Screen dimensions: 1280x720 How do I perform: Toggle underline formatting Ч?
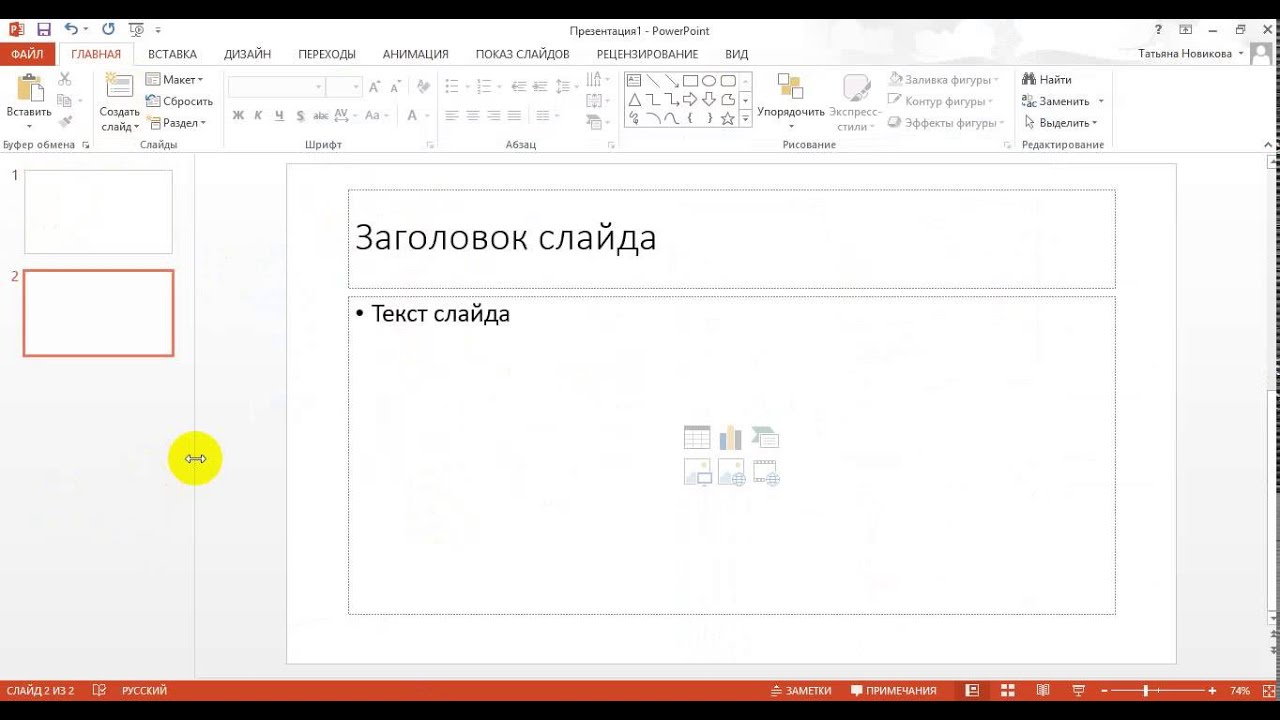point(279,116)
